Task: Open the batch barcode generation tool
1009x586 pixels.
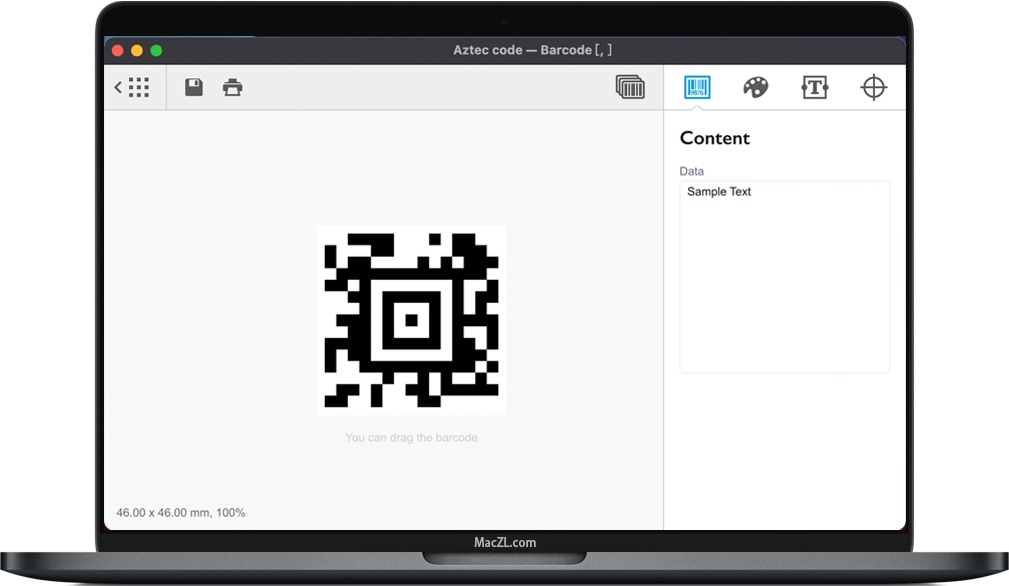Action: click(x=629, y=88)
